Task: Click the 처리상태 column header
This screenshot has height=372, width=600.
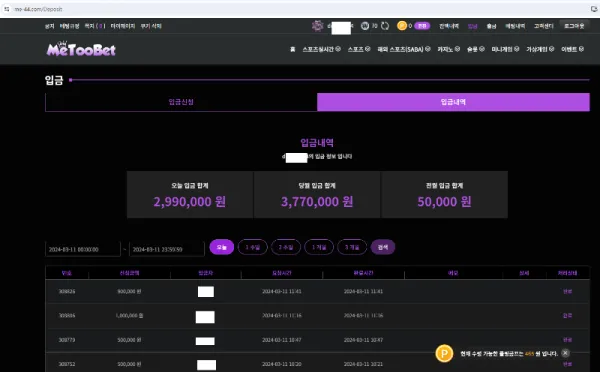Action: 567,273
